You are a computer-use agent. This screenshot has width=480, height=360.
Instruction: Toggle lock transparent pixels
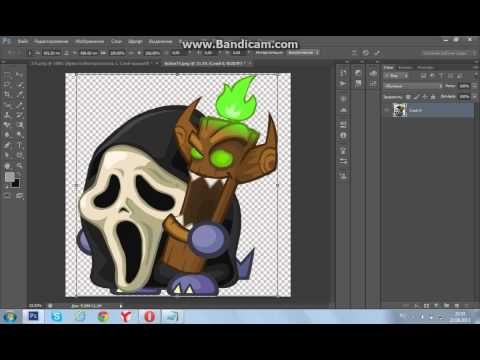click(409, 97)
